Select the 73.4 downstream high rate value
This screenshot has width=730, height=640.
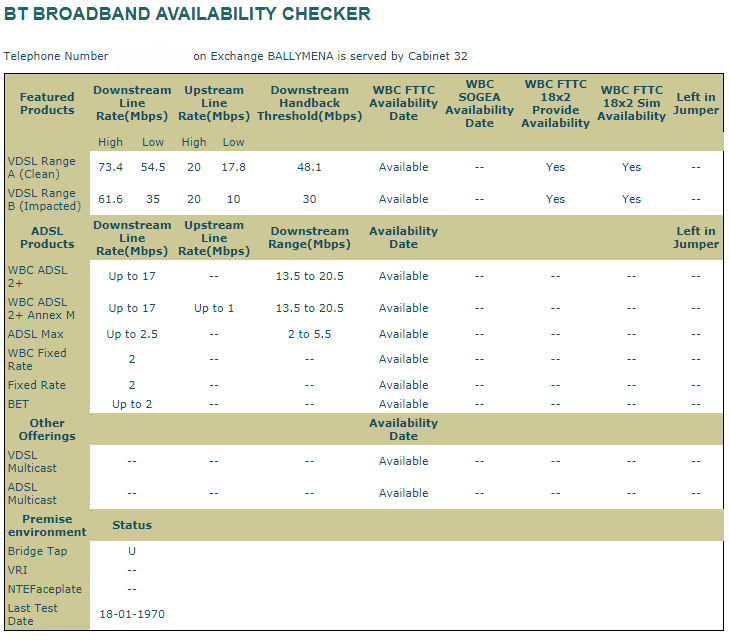click(110, 167)
